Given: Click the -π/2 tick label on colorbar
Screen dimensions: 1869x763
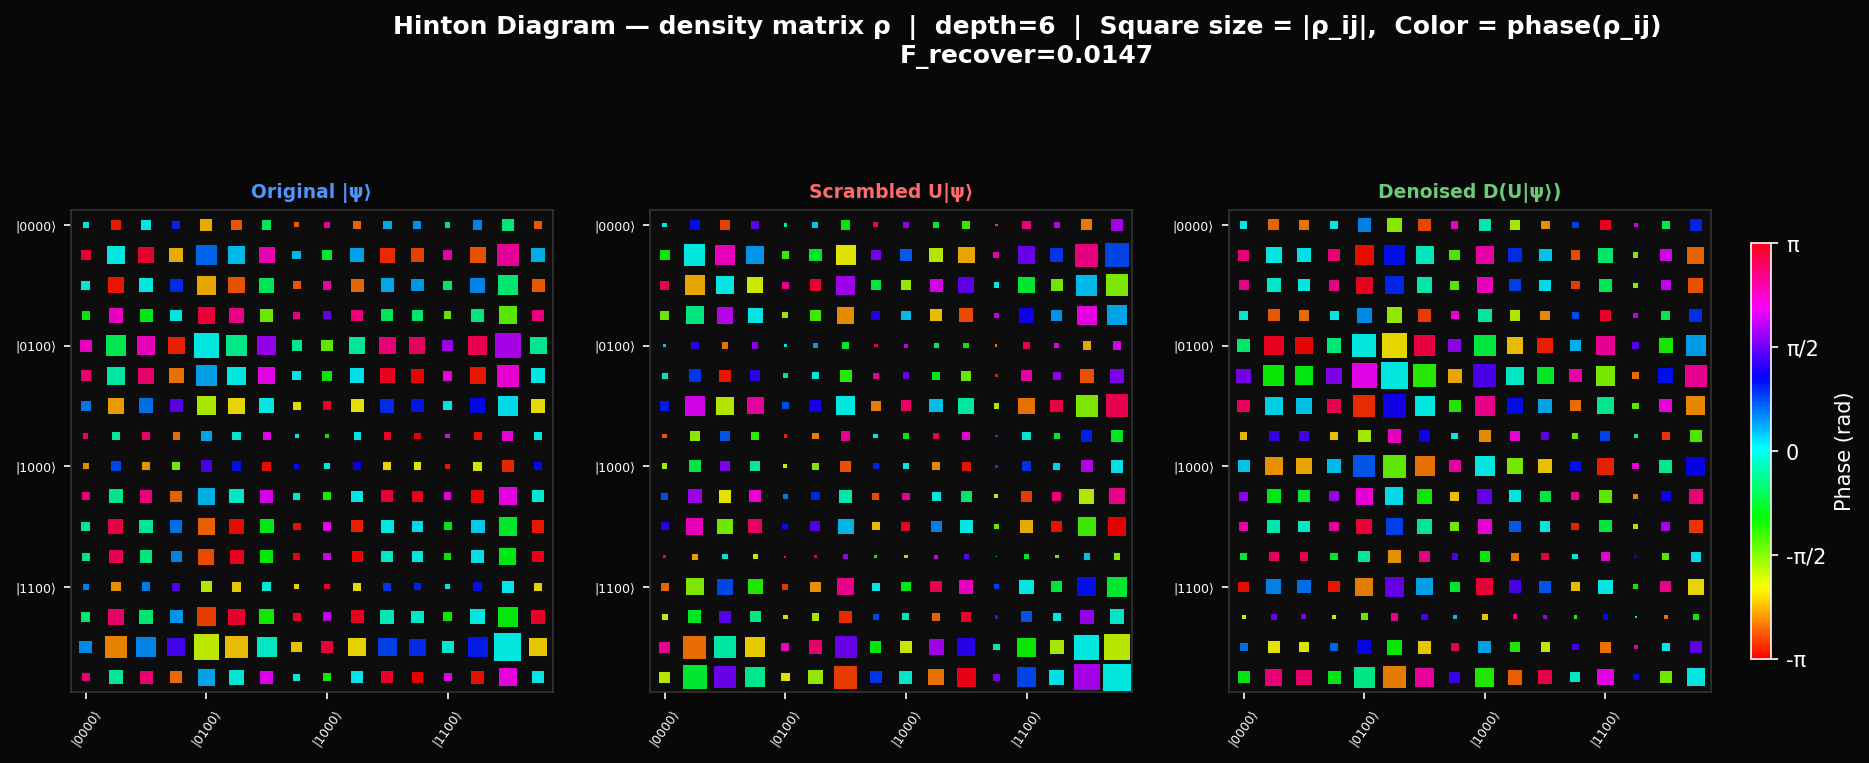Looking at the screenshot, I should pos(1806,557).
